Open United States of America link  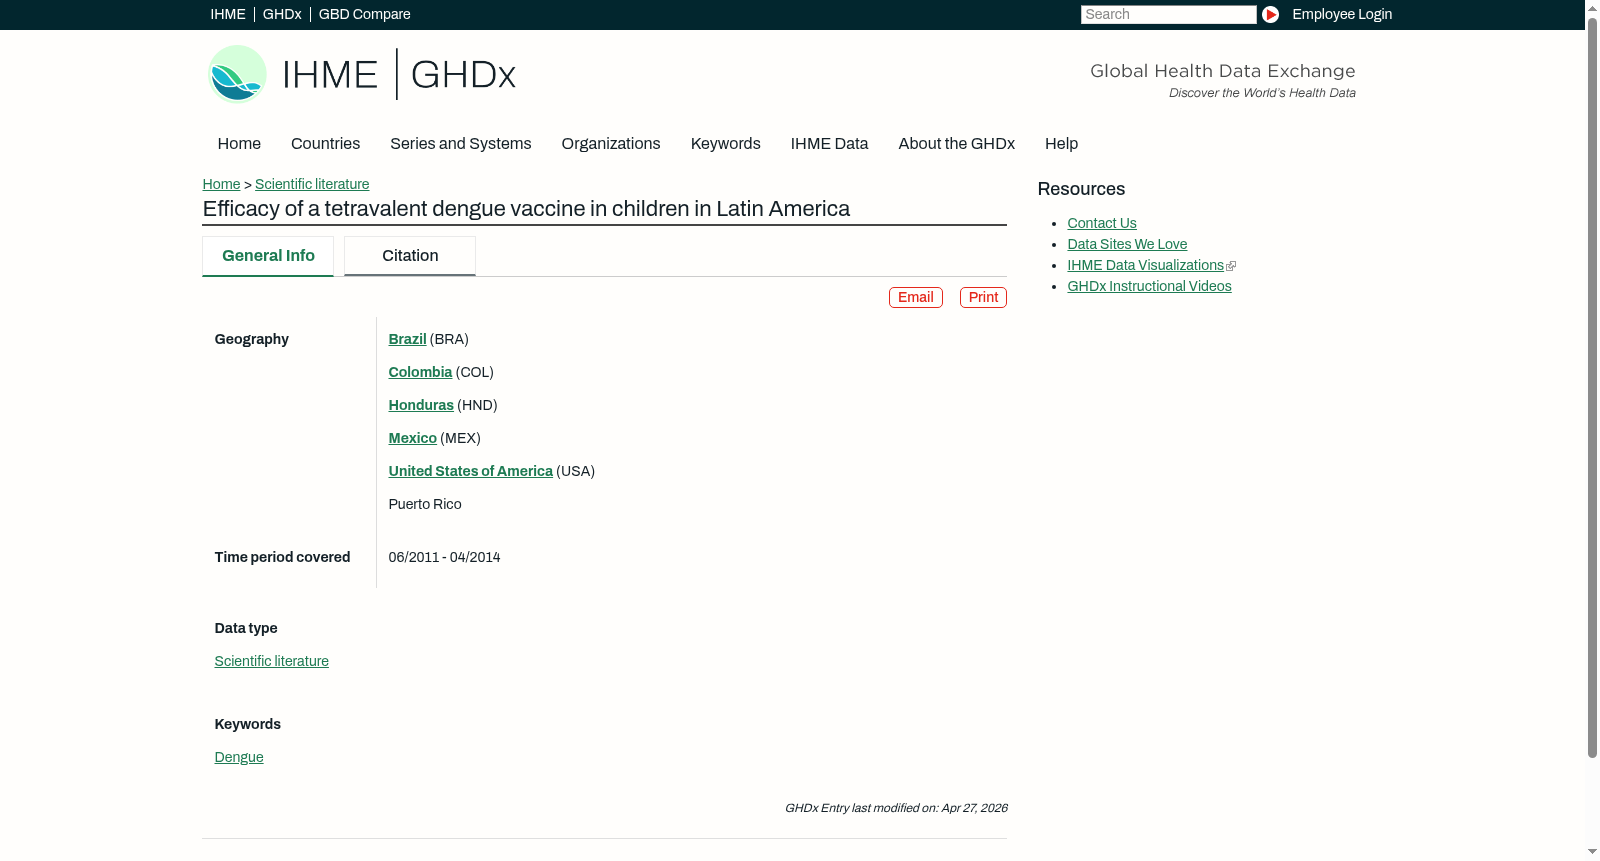tap(470, 471)
